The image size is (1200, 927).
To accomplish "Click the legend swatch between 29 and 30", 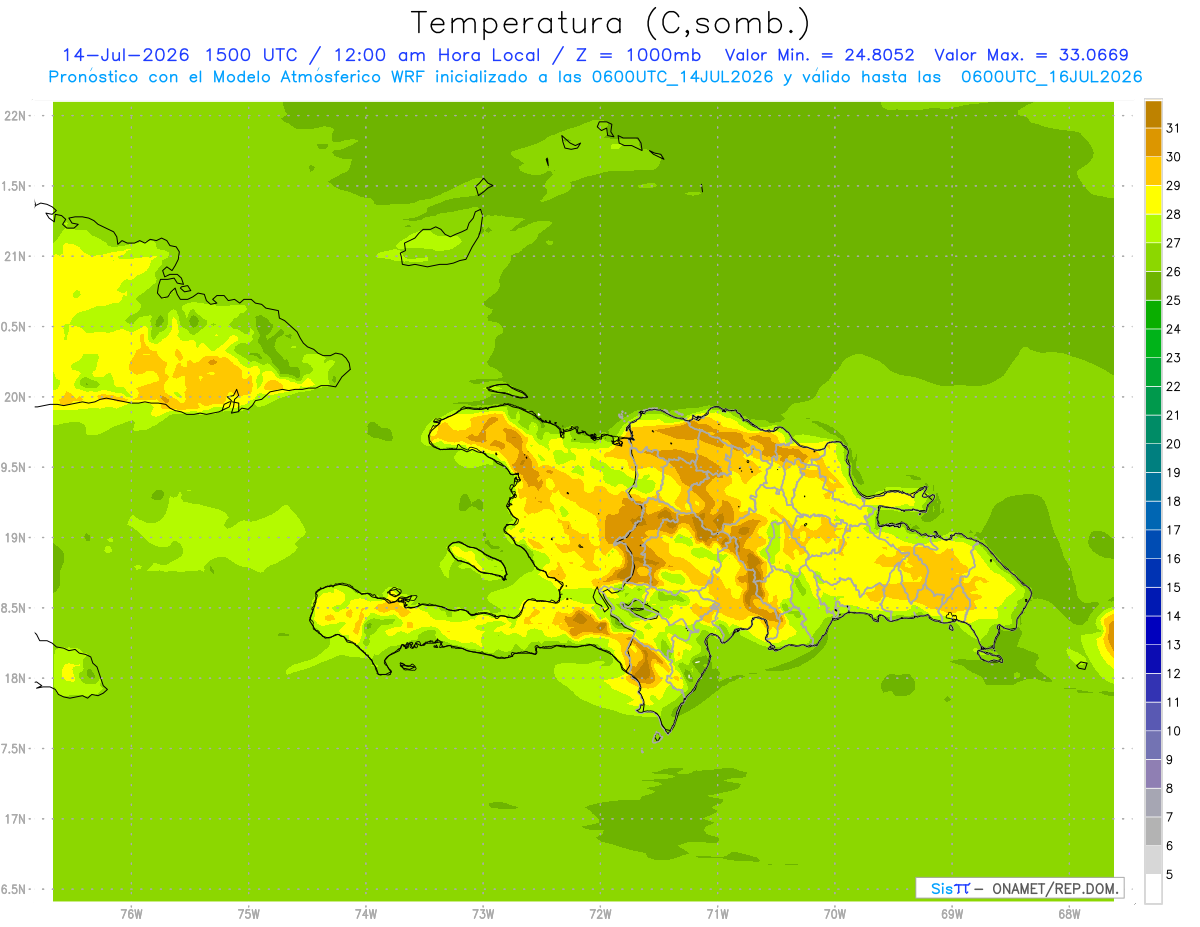I will (1153, 171).
